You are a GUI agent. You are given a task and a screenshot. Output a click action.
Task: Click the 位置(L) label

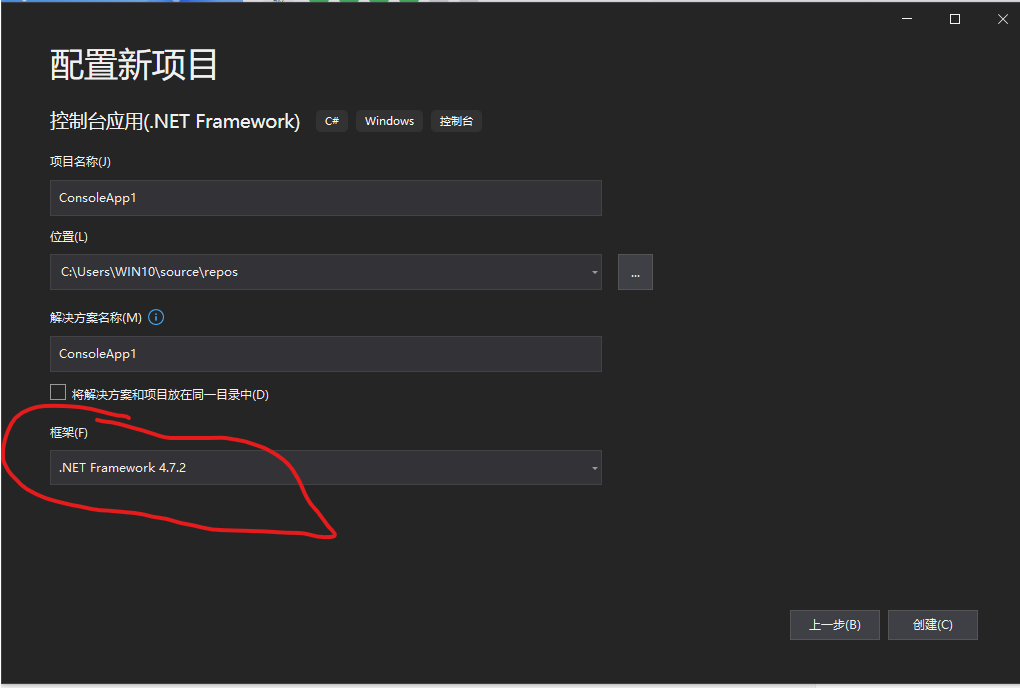[69, 237]
